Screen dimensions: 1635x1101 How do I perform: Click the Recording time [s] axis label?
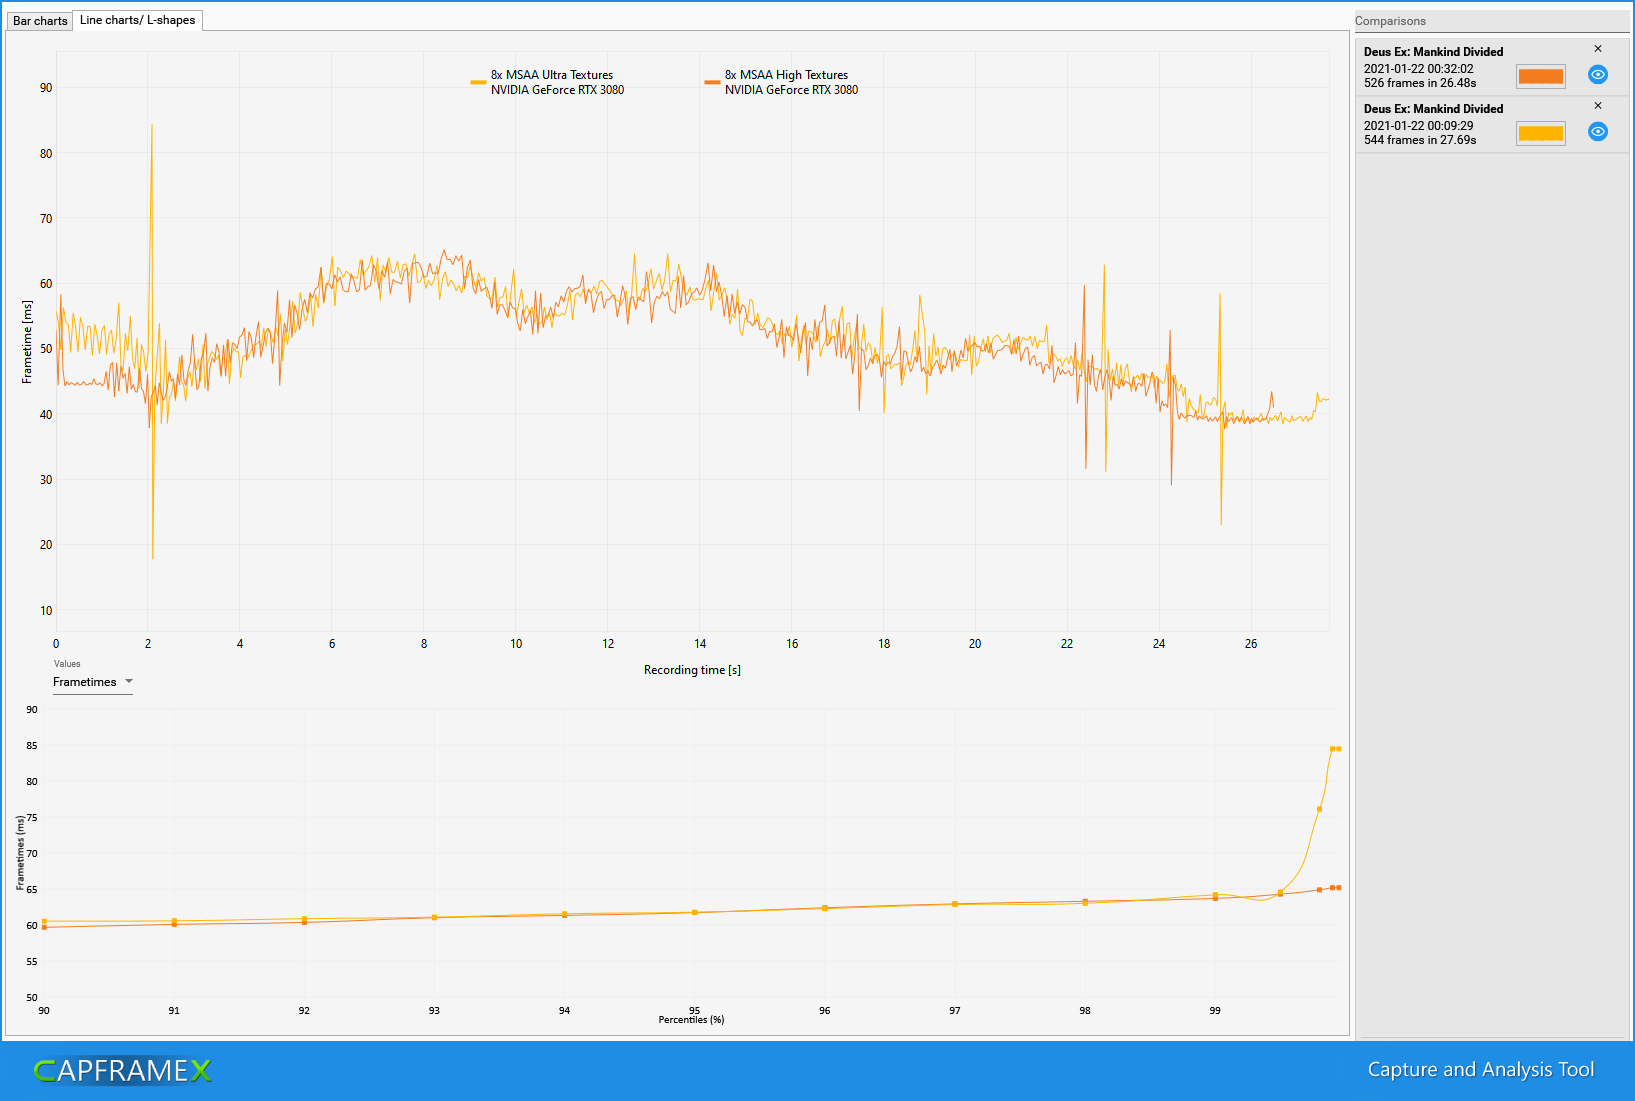click(692, 670)
